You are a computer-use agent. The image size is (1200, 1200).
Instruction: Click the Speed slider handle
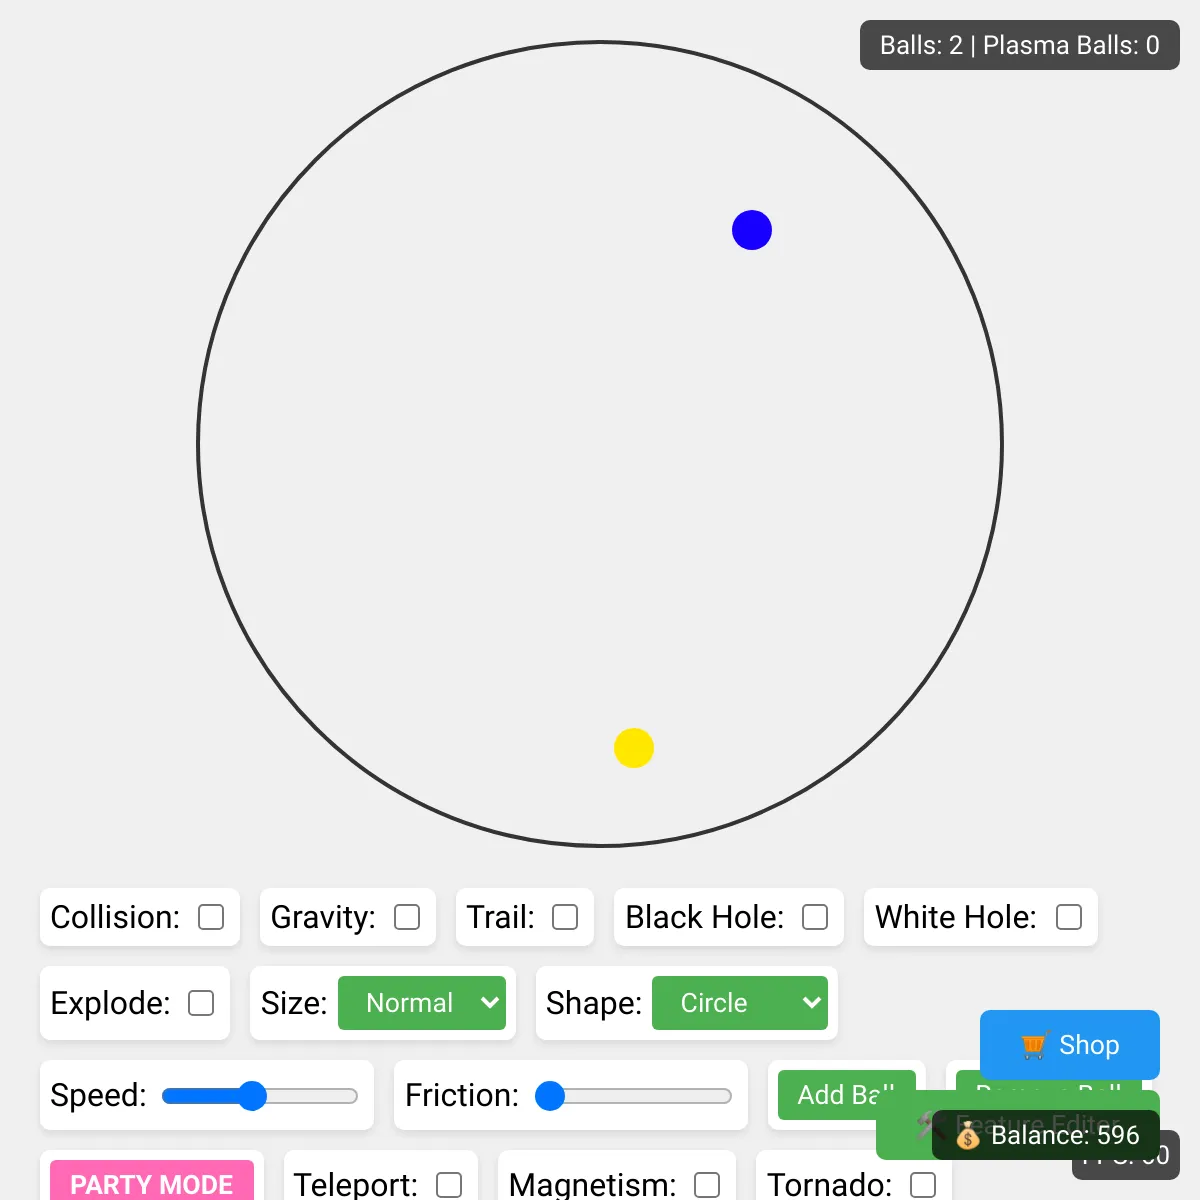pos(252,1096)
